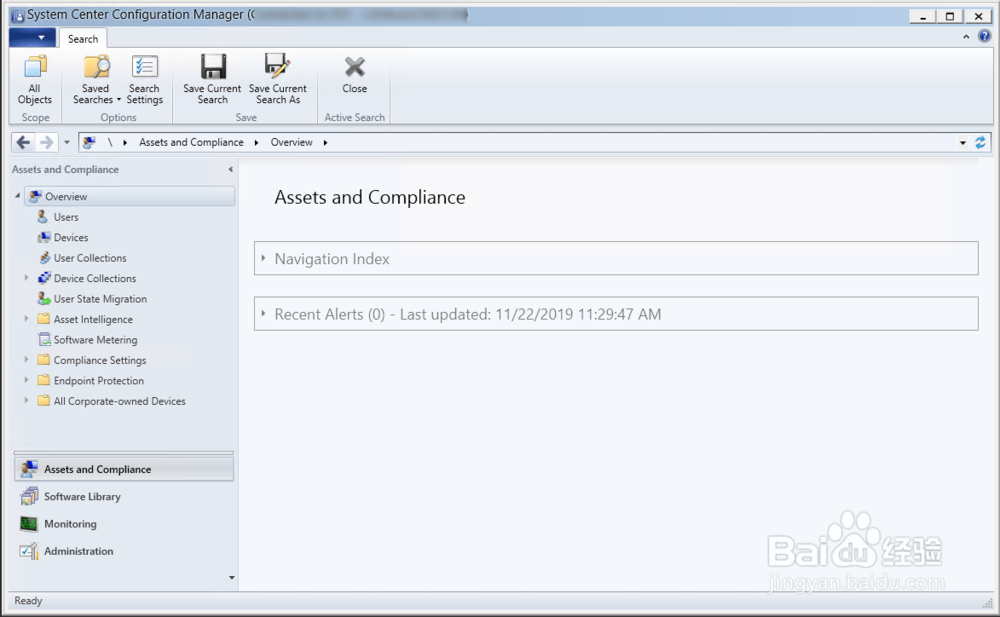Select the Users node
The image size is (1000, 617).
pyautogui.click(x=66, y=217)
